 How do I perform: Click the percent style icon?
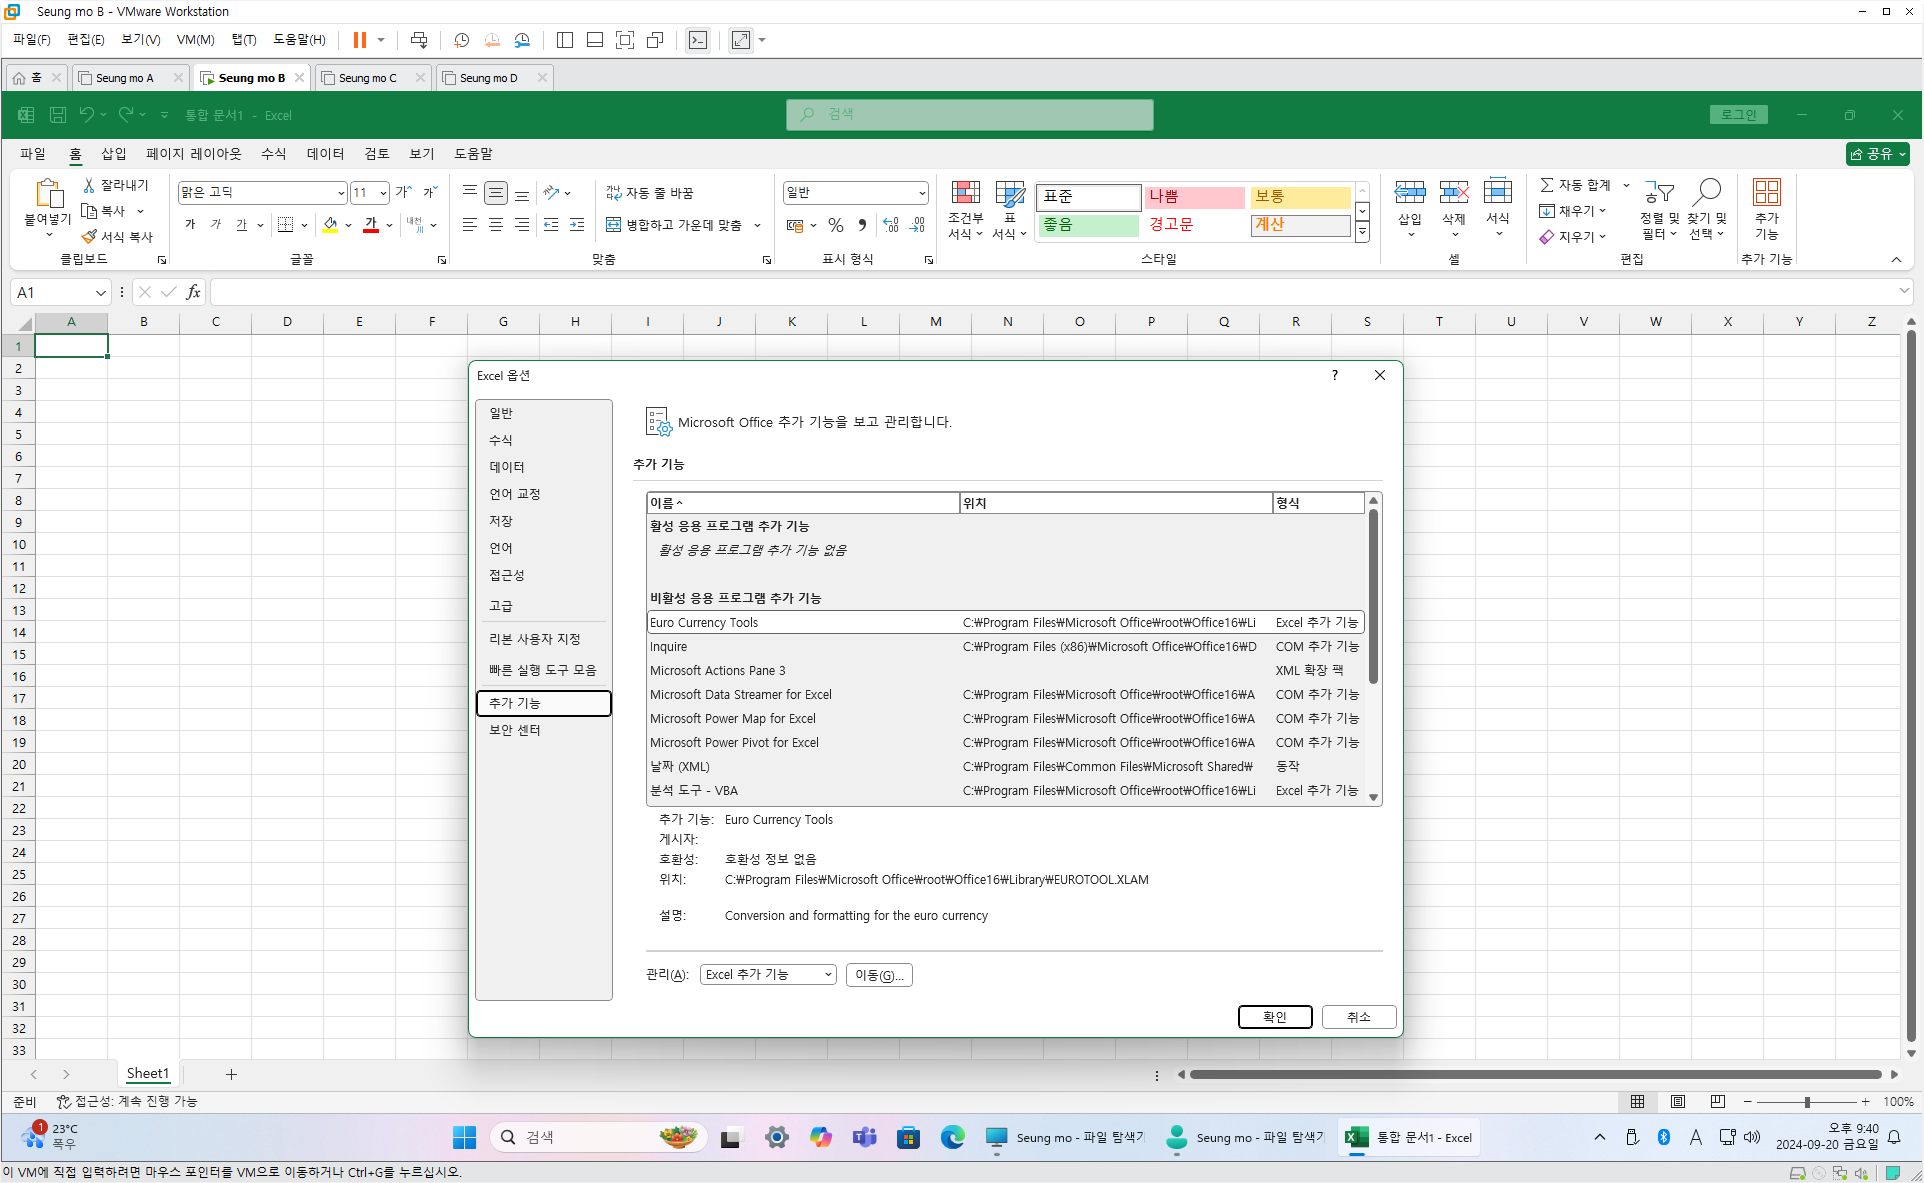836,225
